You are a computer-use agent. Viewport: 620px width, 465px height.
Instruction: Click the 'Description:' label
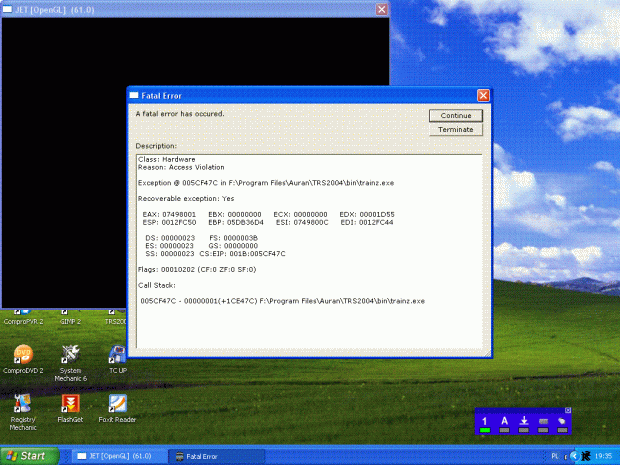click(x=156, y=146)
